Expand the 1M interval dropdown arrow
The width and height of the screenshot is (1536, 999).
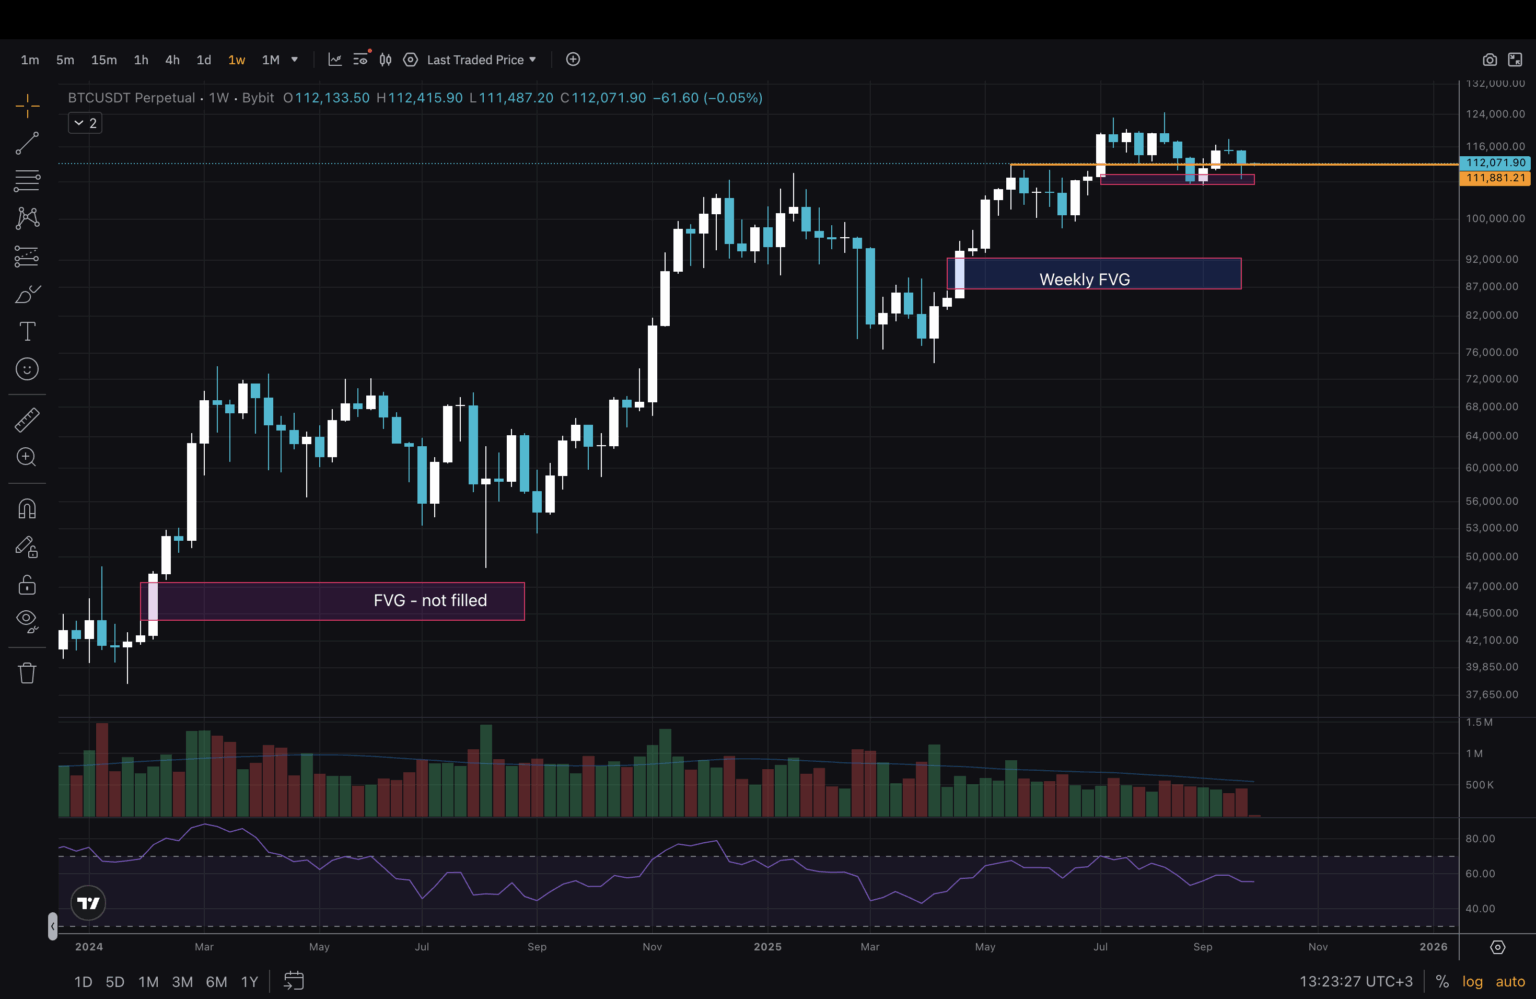pos(294,59)
